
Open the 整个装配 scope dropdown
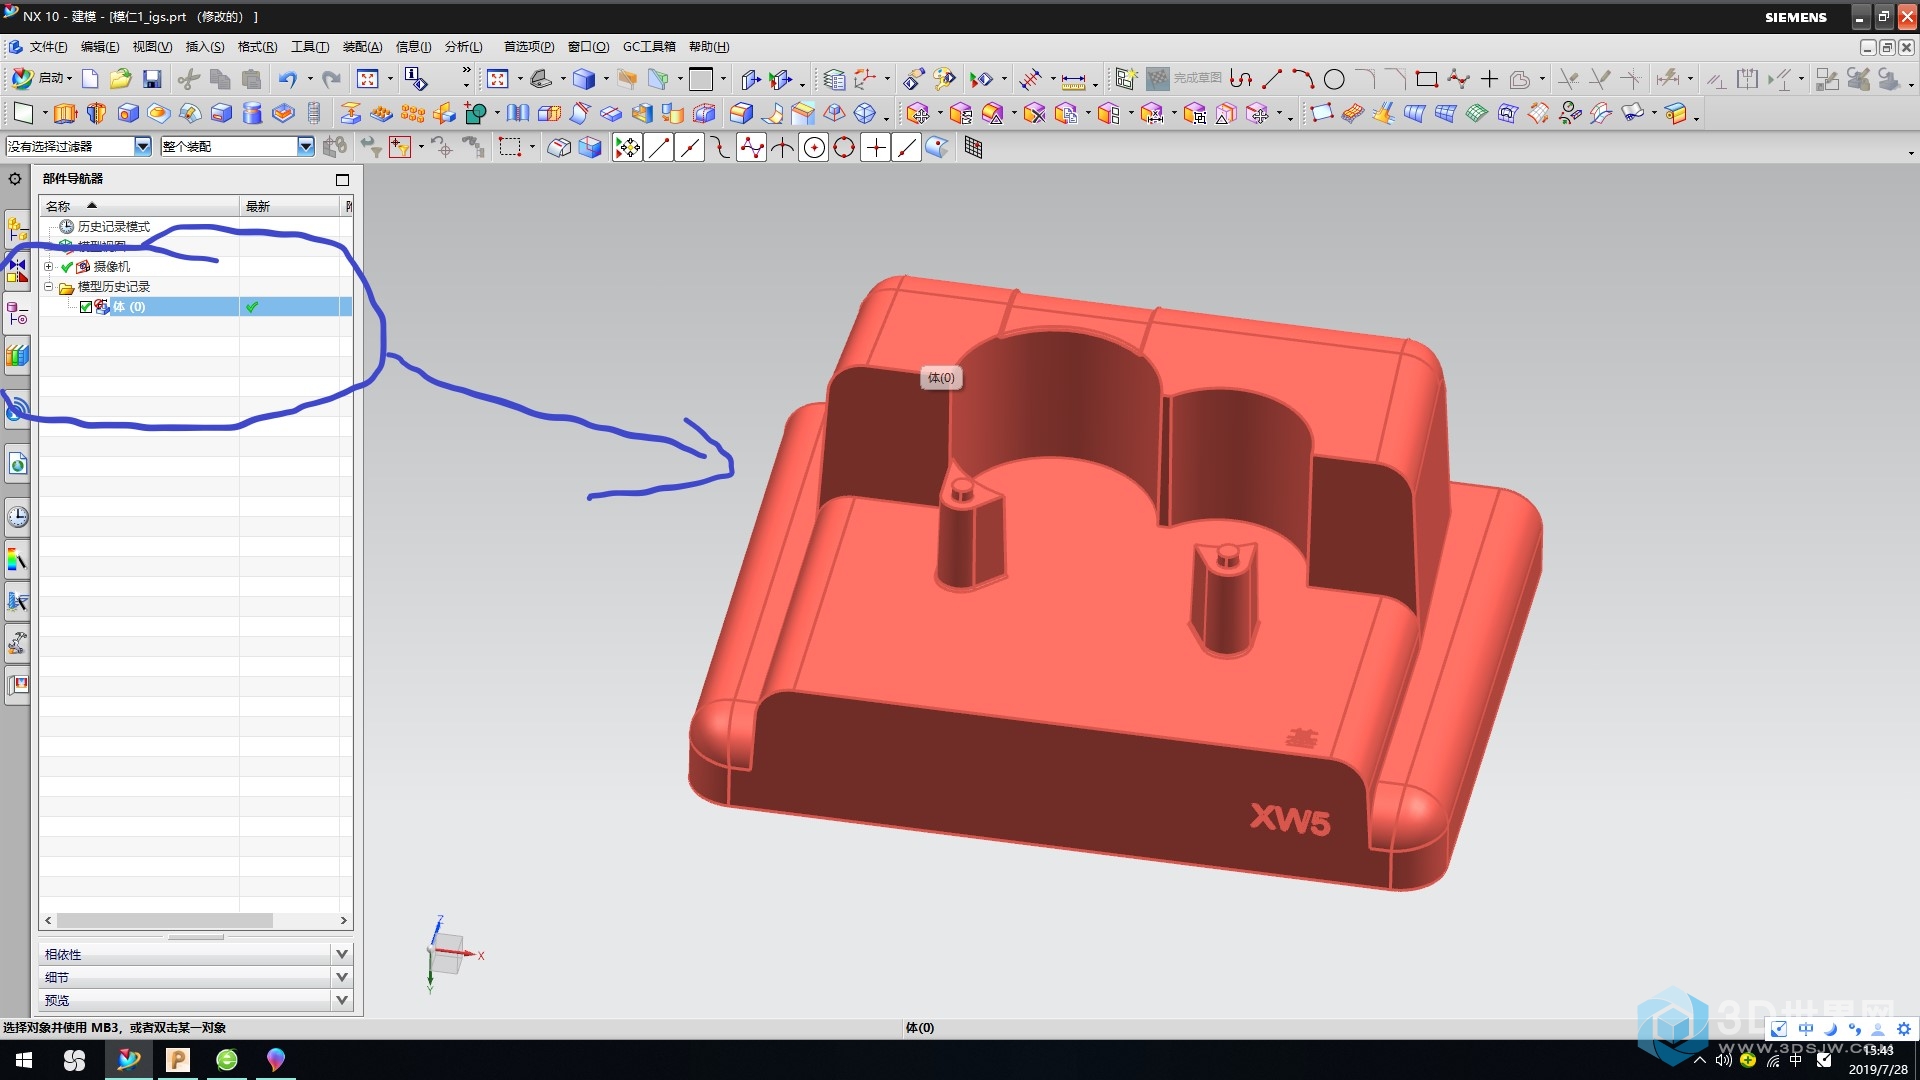pyautogui.click(x=305, y=147)
